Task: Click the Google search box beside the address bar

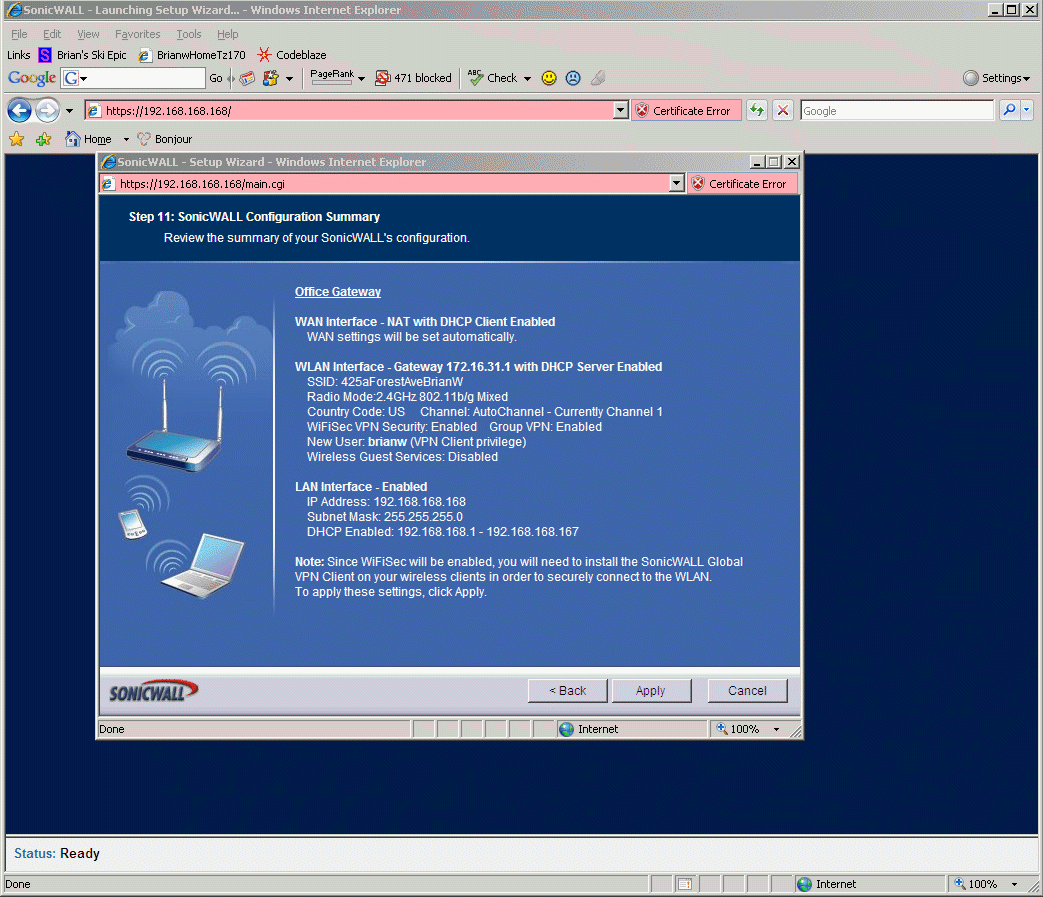Action: click(897, 110)
